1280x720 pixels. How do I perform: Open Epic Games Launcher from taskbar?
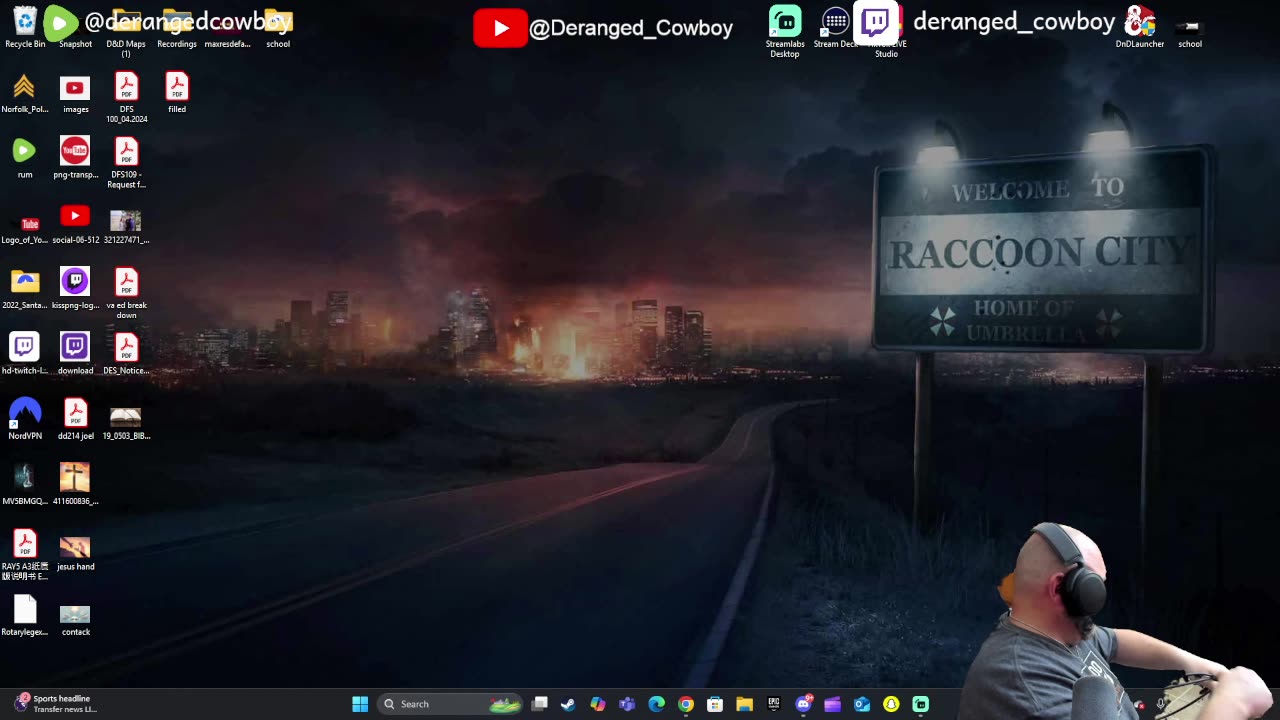(774, 704)
